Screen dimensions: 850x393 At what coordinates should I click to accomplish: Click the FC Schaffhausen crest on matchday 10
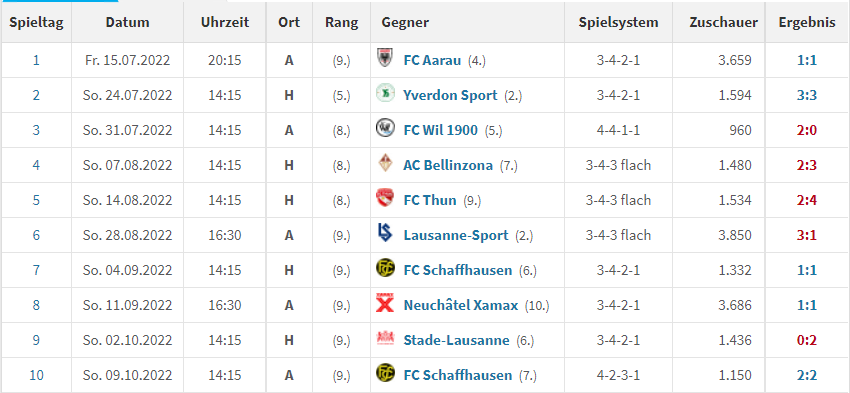pyautogui.click(x=384, y=374)
